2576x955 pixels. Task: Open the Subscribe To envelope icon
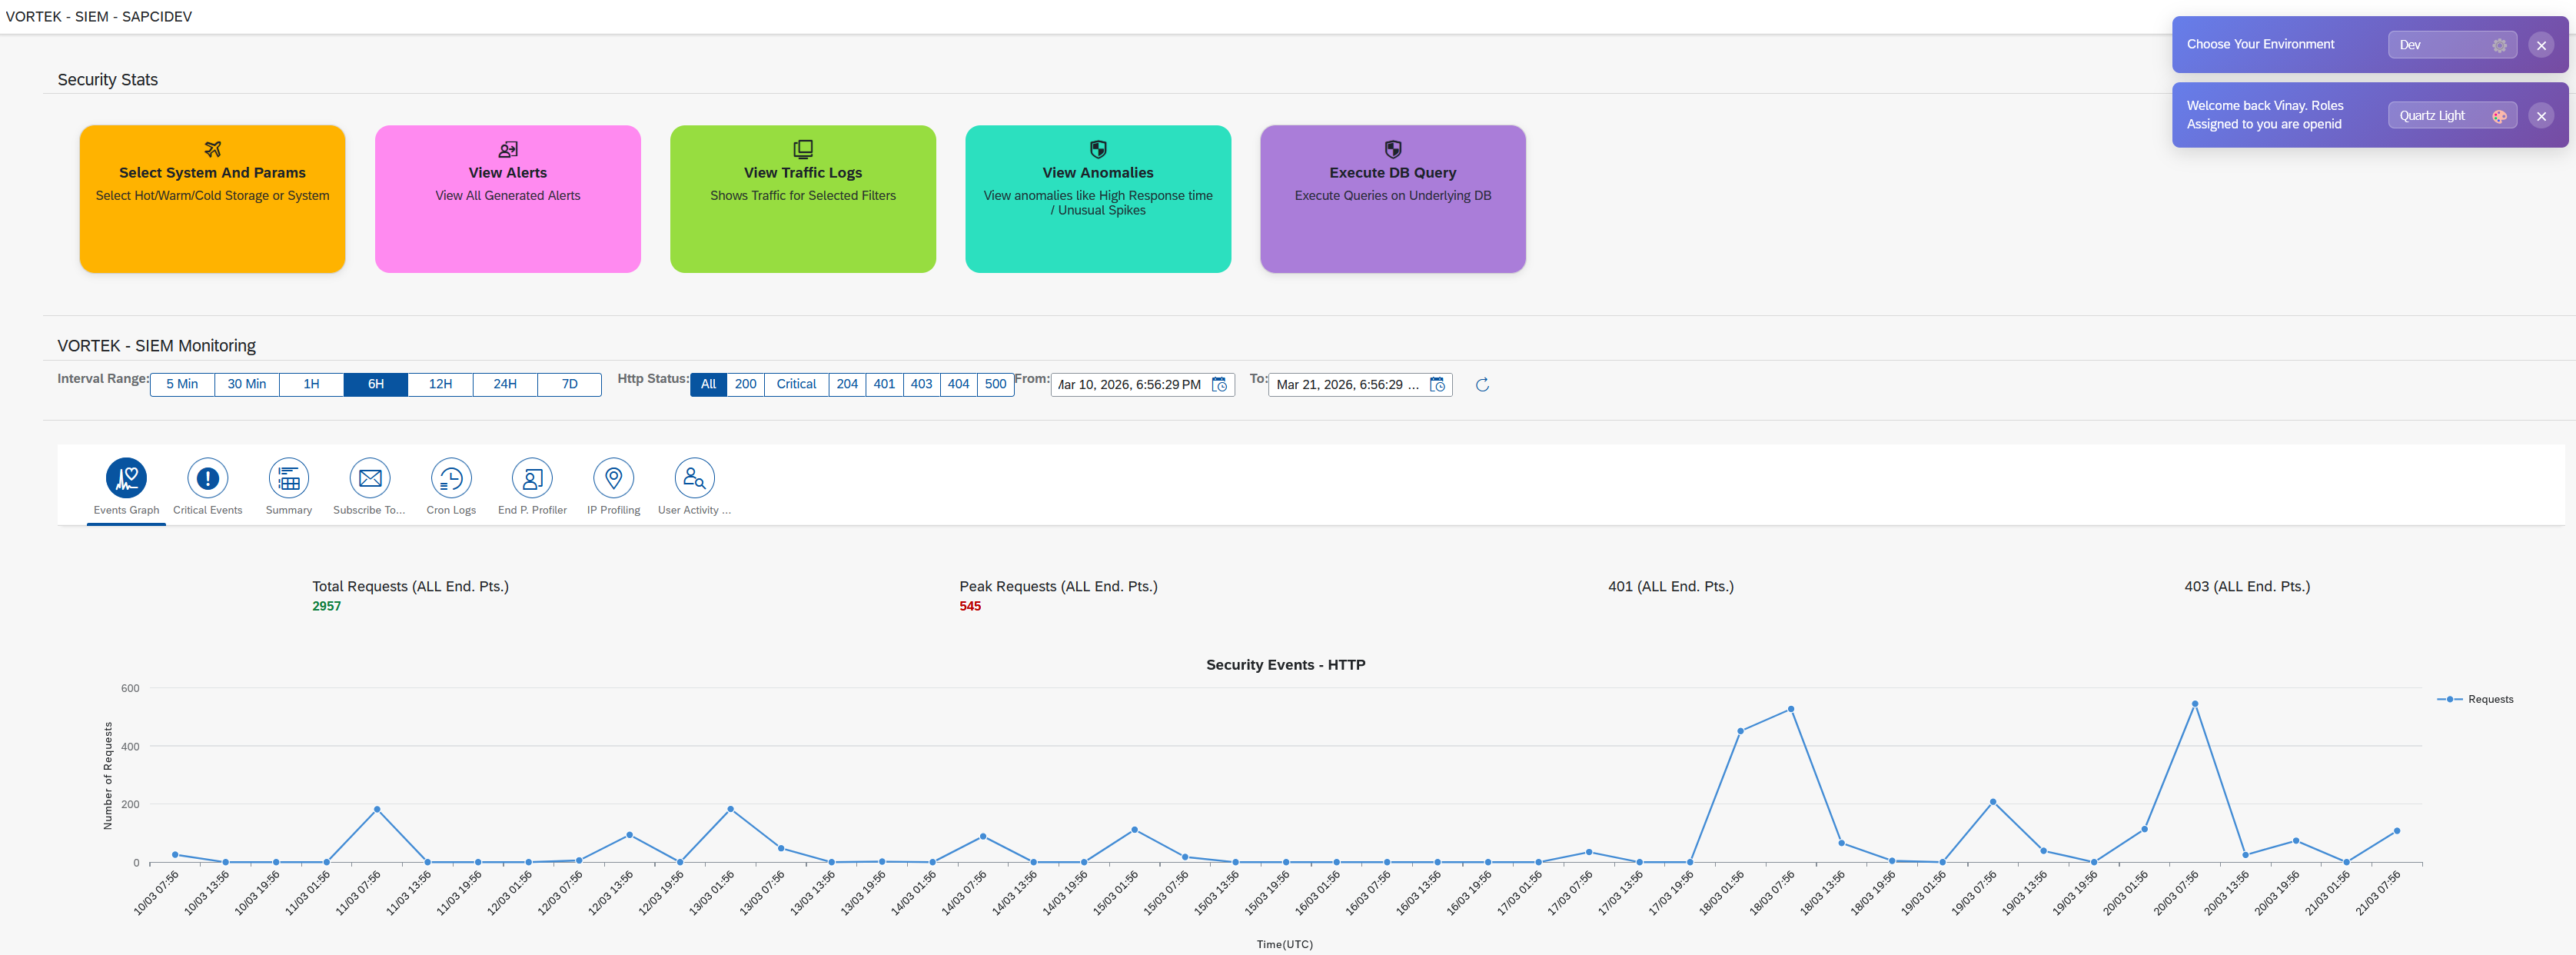pyautogui.click(x=370, y=479)
